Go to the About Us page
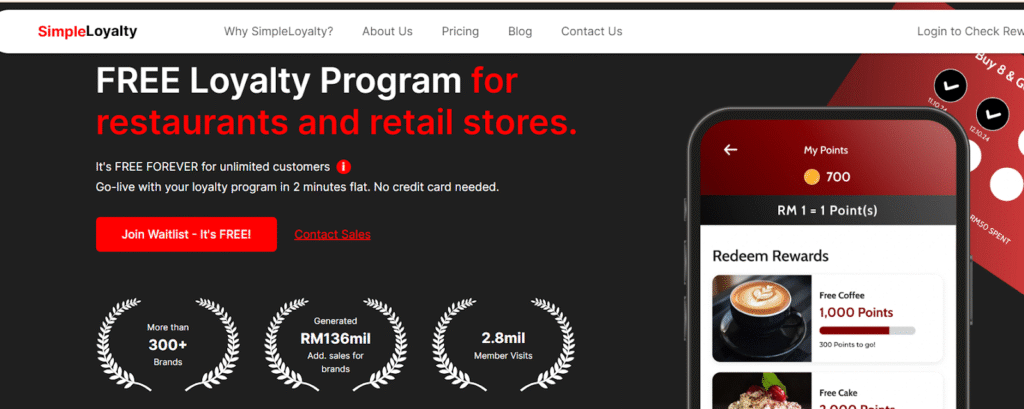This screenshot has height=409, width=1024. (x=387, y=31)
